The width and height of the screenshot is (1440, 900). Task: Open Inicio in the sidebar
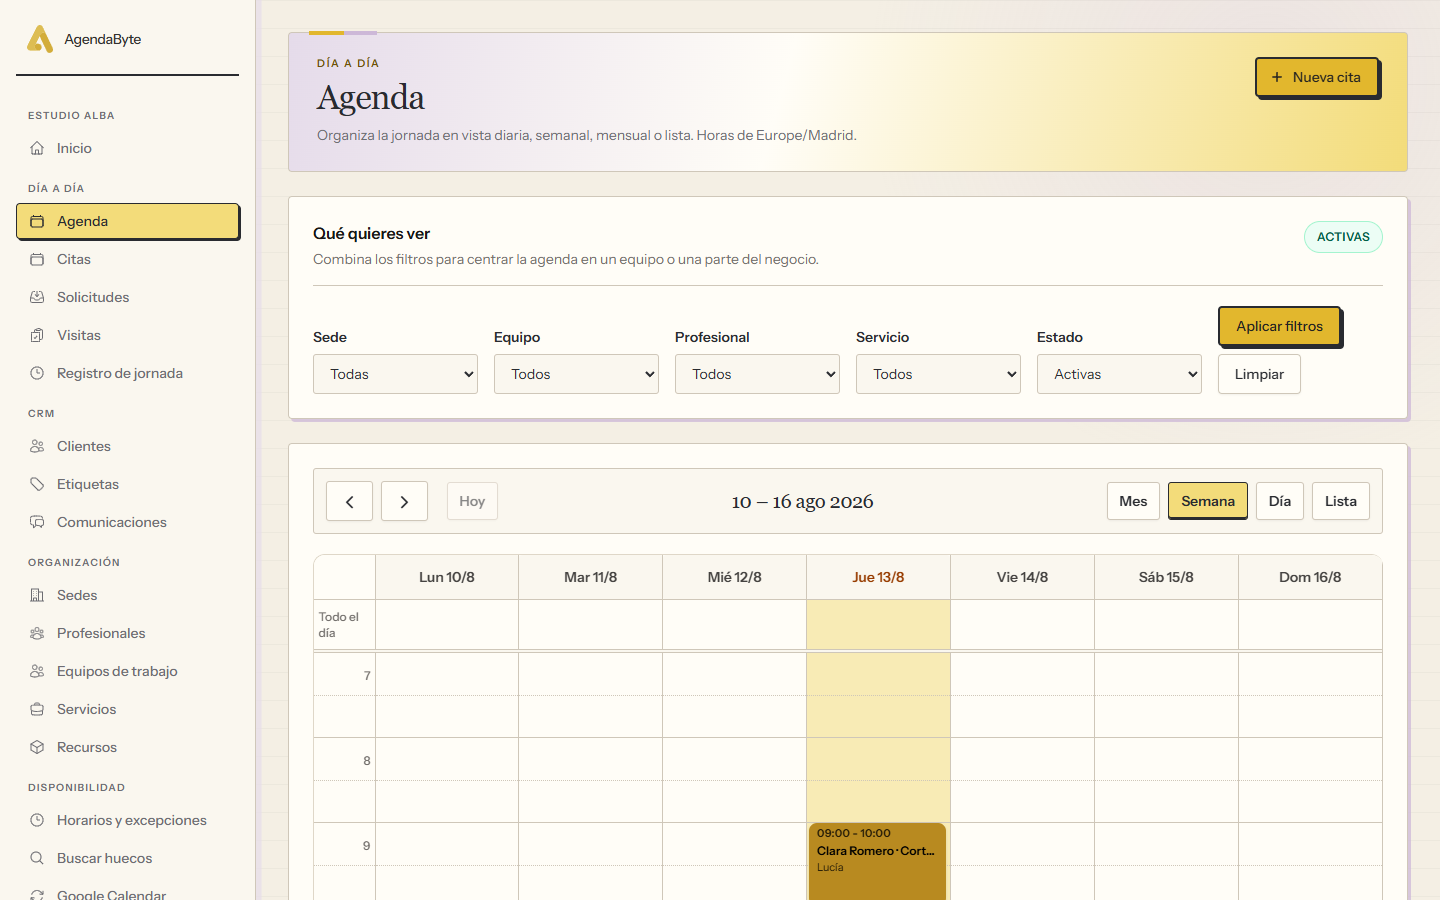128,148
